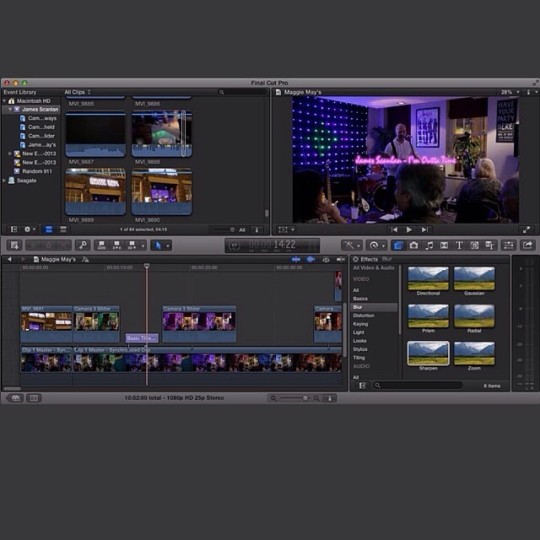Image resolution: width=540 pixels, height=540 pixels.
Task: Select the Distortion effects category
Action: pos(363,315)
